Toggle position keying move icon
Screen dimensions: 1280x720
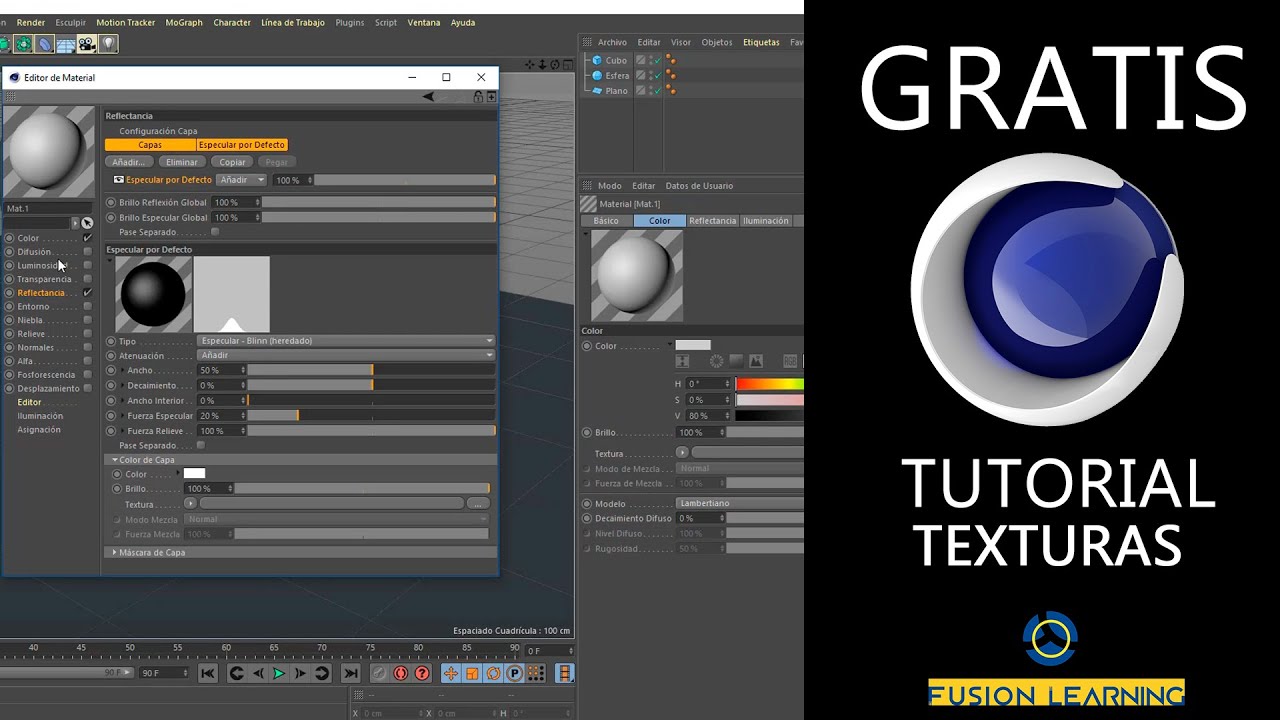point(451,674)
